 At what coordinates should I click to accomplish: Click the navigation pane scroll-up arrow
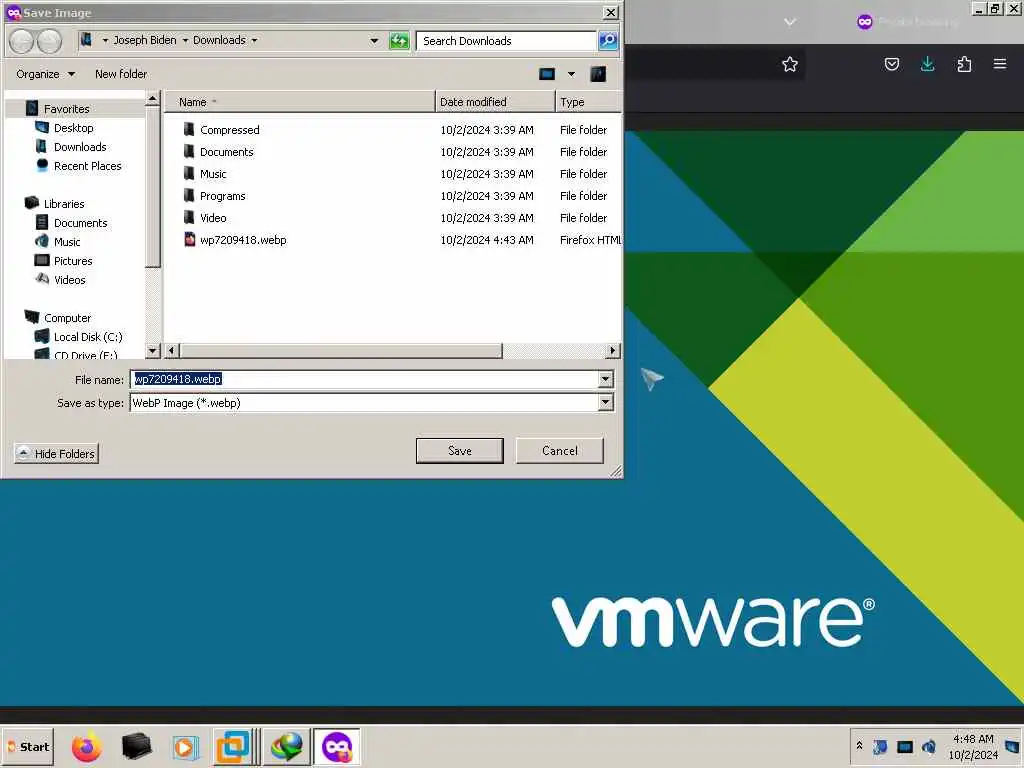[152, 99]
